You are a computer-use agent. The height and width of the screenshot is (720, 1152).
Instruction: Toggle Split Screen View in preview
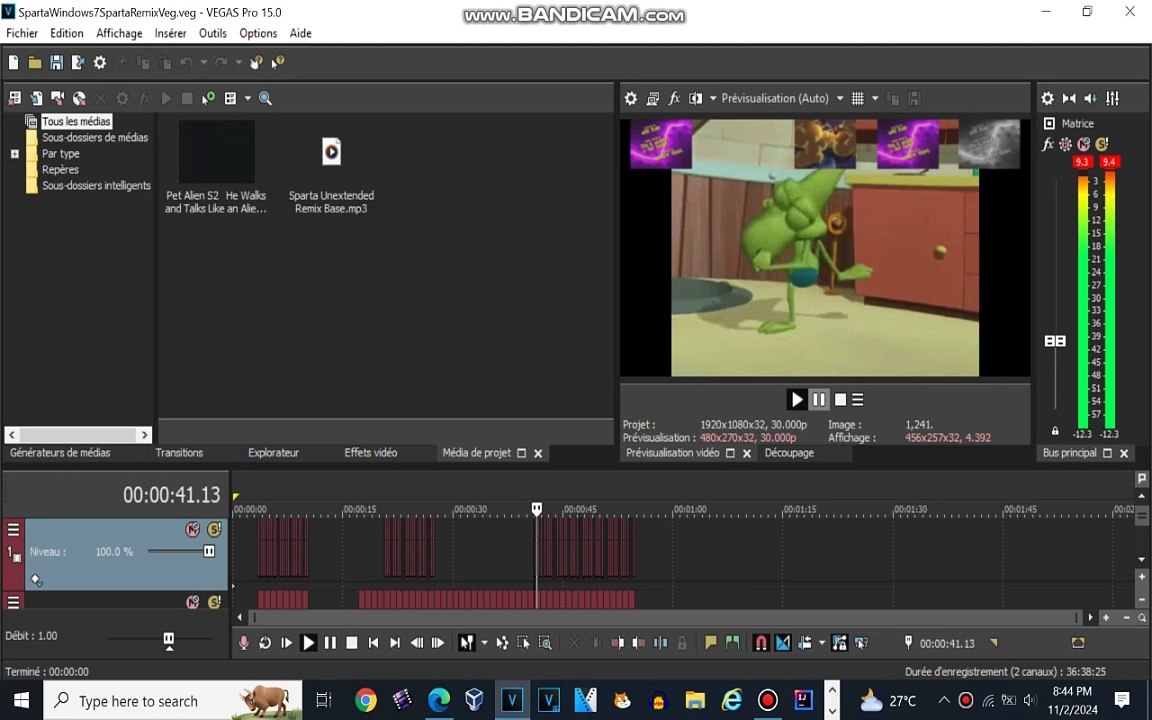tap(695, 98)
